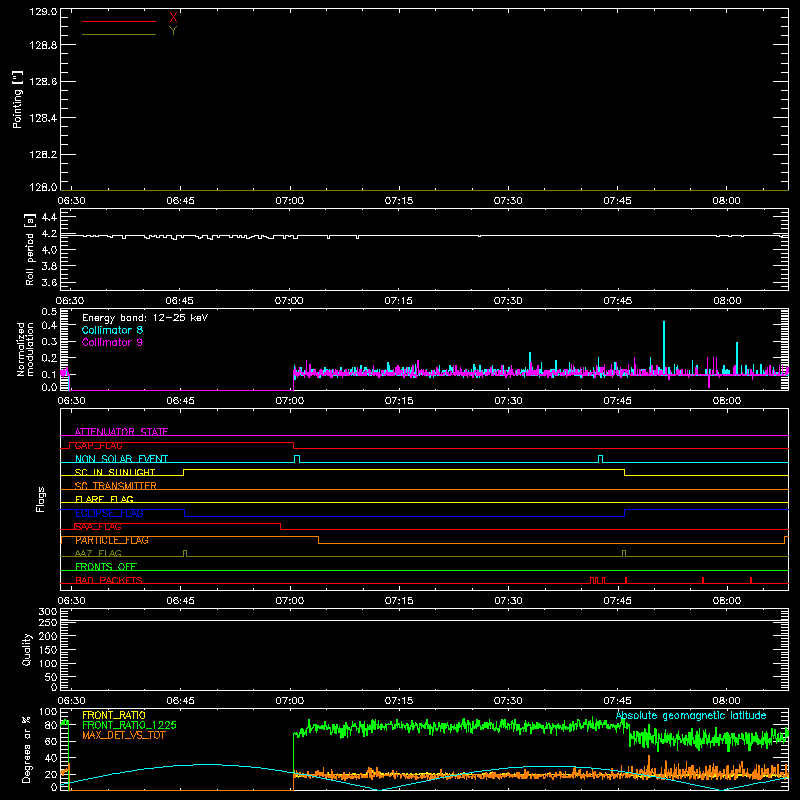Click the 128.2 tick label on Pointing axis
Viewport: 800px width, 800px height.
click(x=43, y=155)
